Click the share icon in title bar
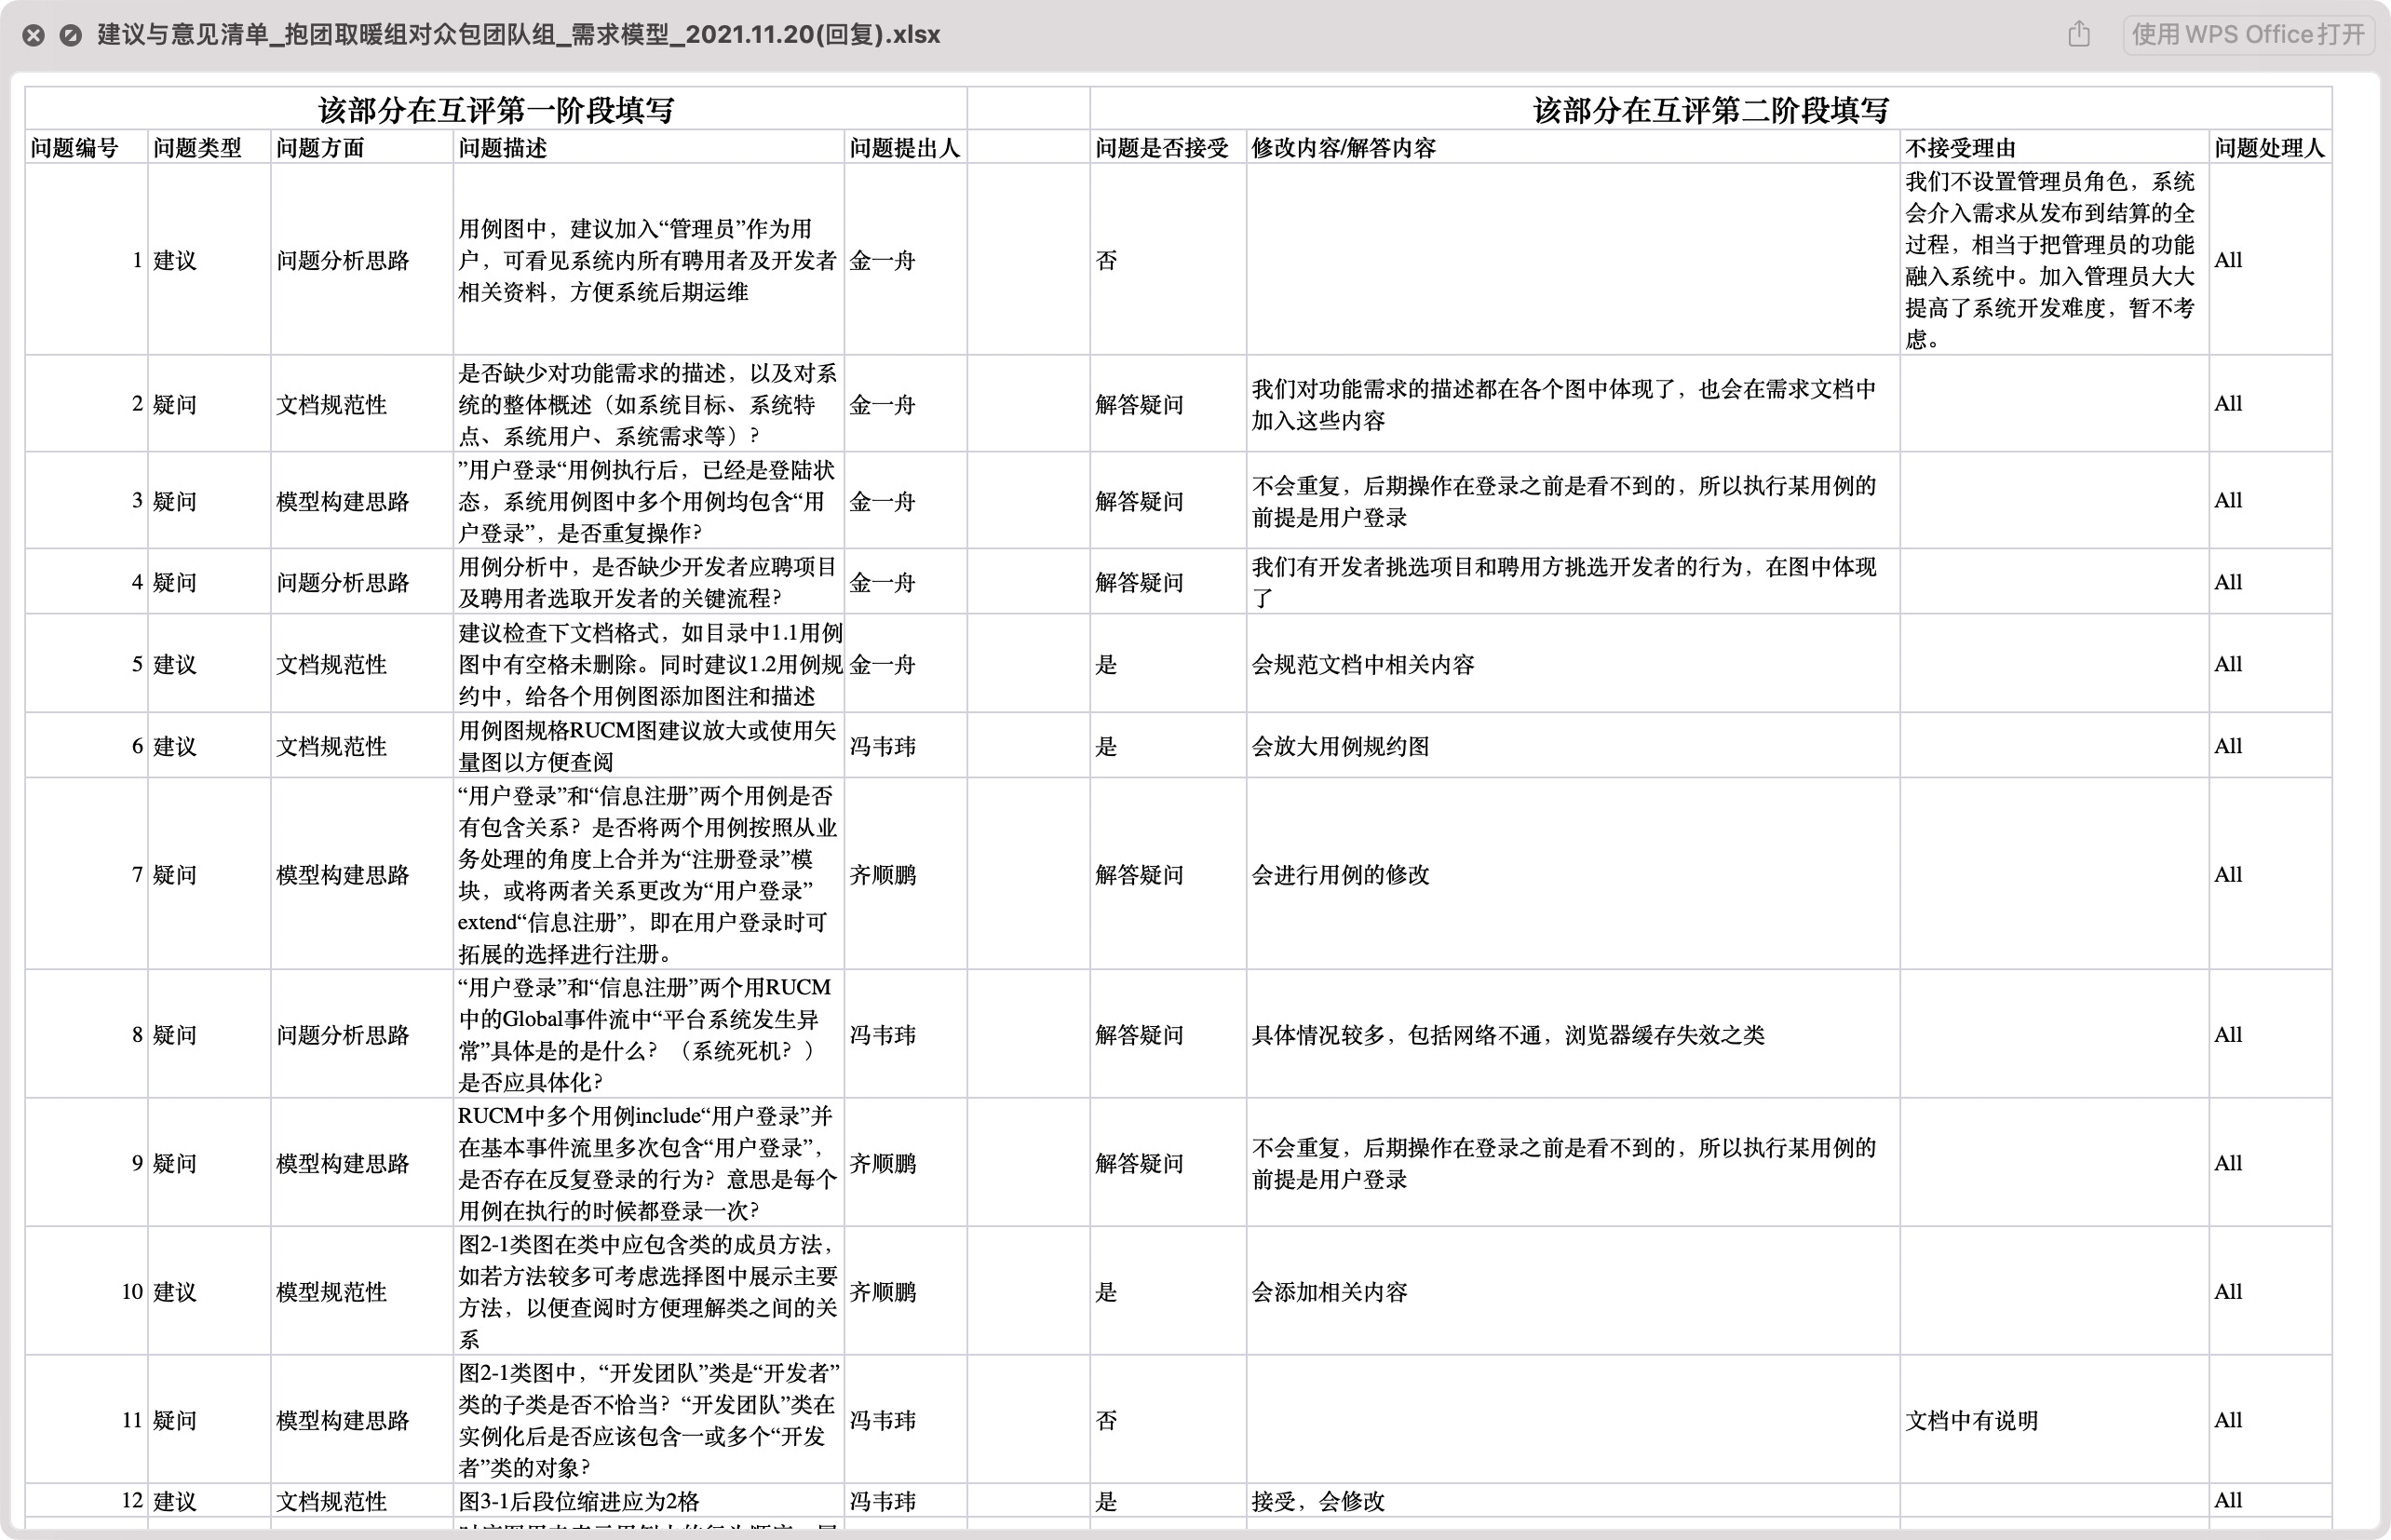This screenshot has height=1540, width=2391. 2079,34
